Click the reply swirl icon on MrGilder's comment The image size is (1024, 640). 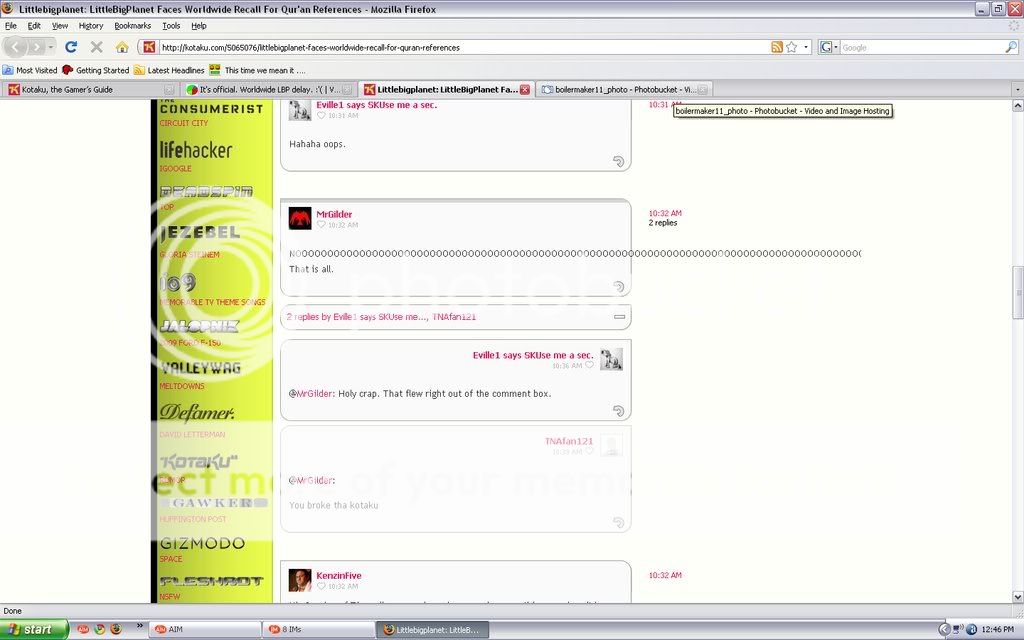coord(618,287)
